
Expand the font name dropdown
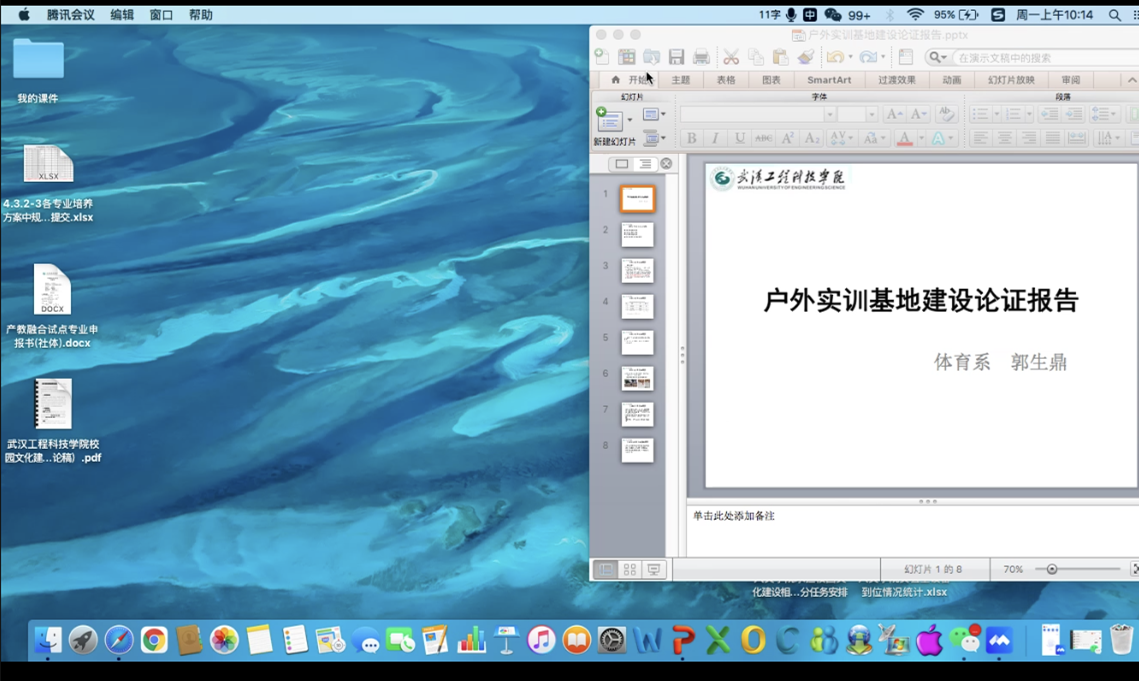point(829,115)
